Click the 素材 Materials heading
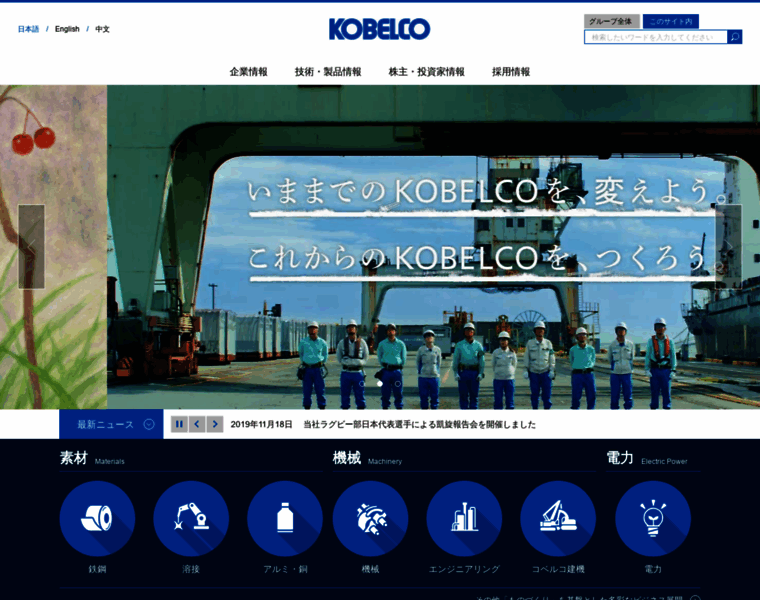 pos(92,458)
